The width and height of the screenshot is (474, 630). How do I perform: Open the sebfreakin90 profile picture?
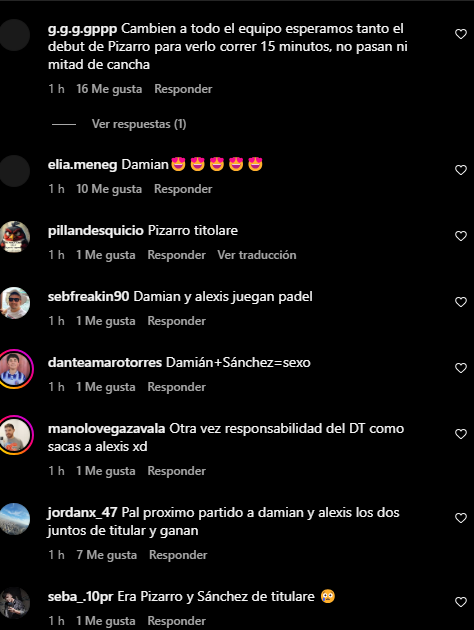[x=14, y=303]
